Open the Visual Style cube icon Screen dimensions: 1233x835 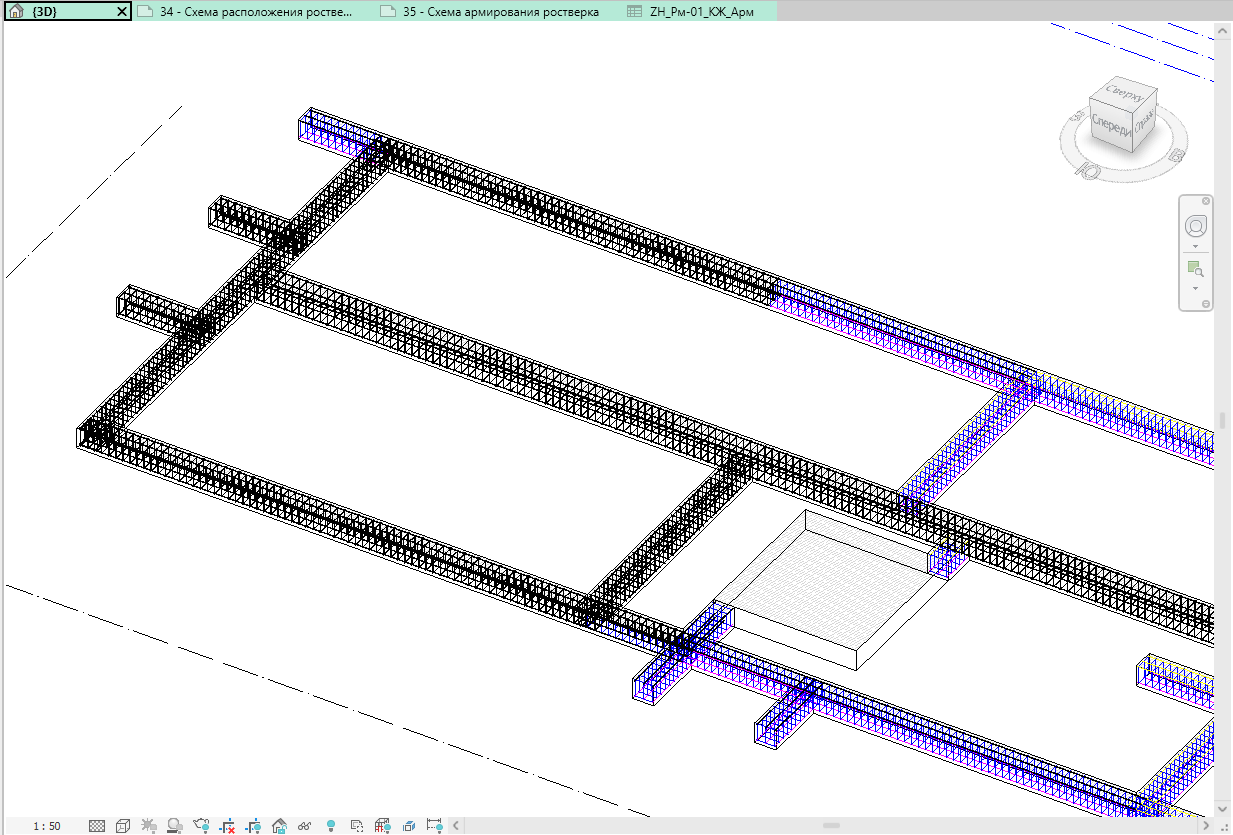pyautogui.click(x=123, y=826)
